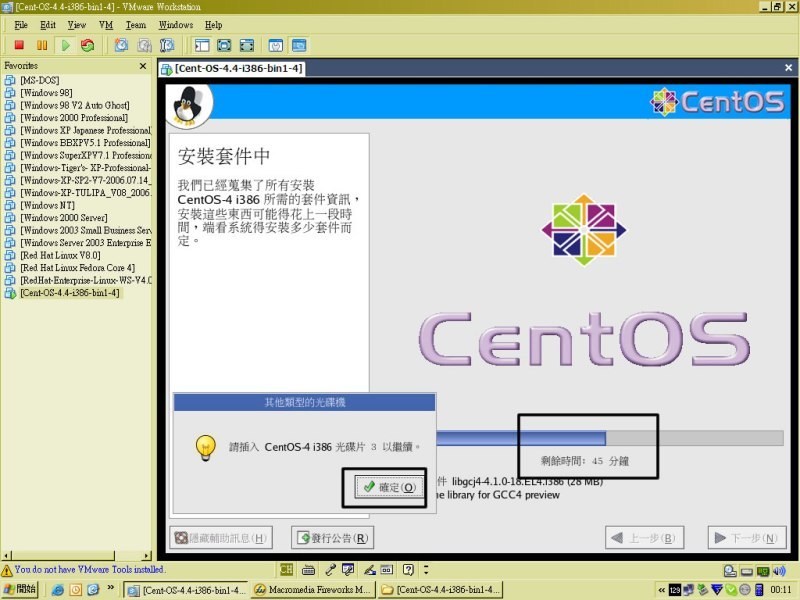800x600 pixels.
Task: Switch to Macromedia Fireworks taskbar button
Action: pyautogui.click(x=313, y=590)
